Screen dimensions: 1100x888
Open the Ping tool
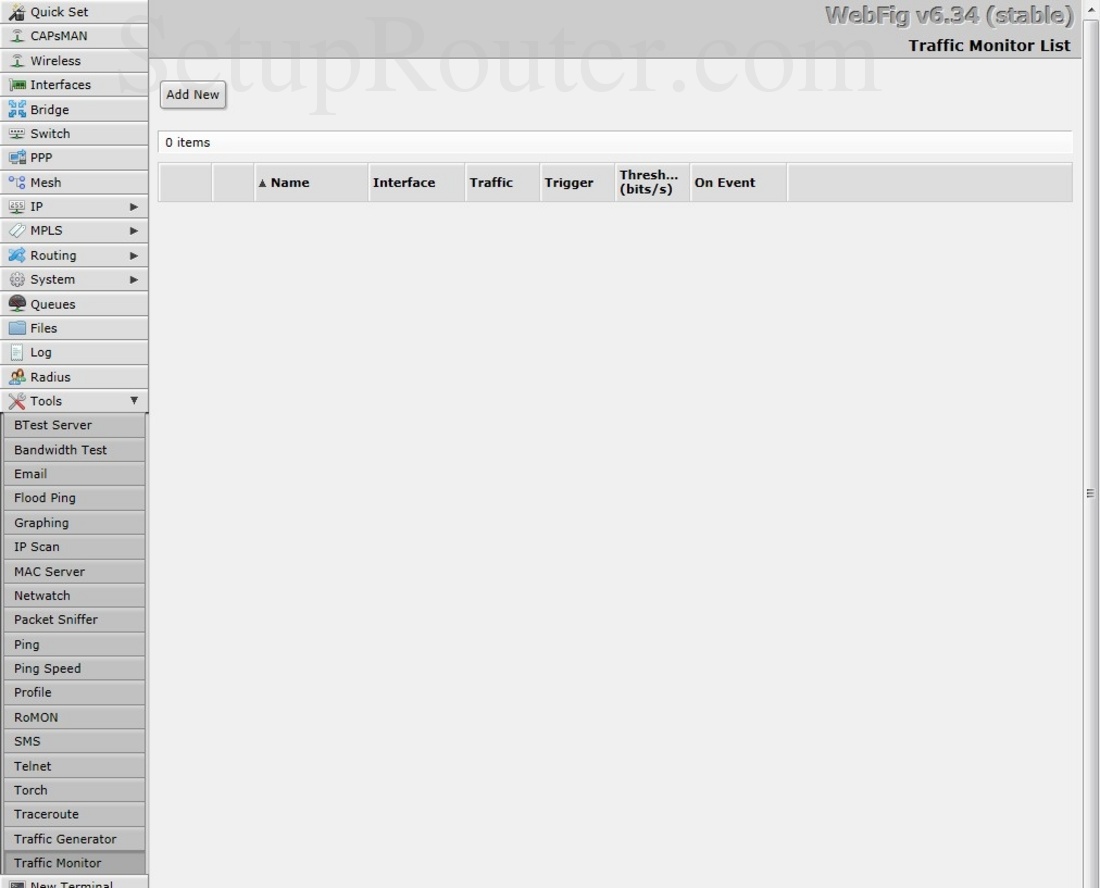[74, 645]
